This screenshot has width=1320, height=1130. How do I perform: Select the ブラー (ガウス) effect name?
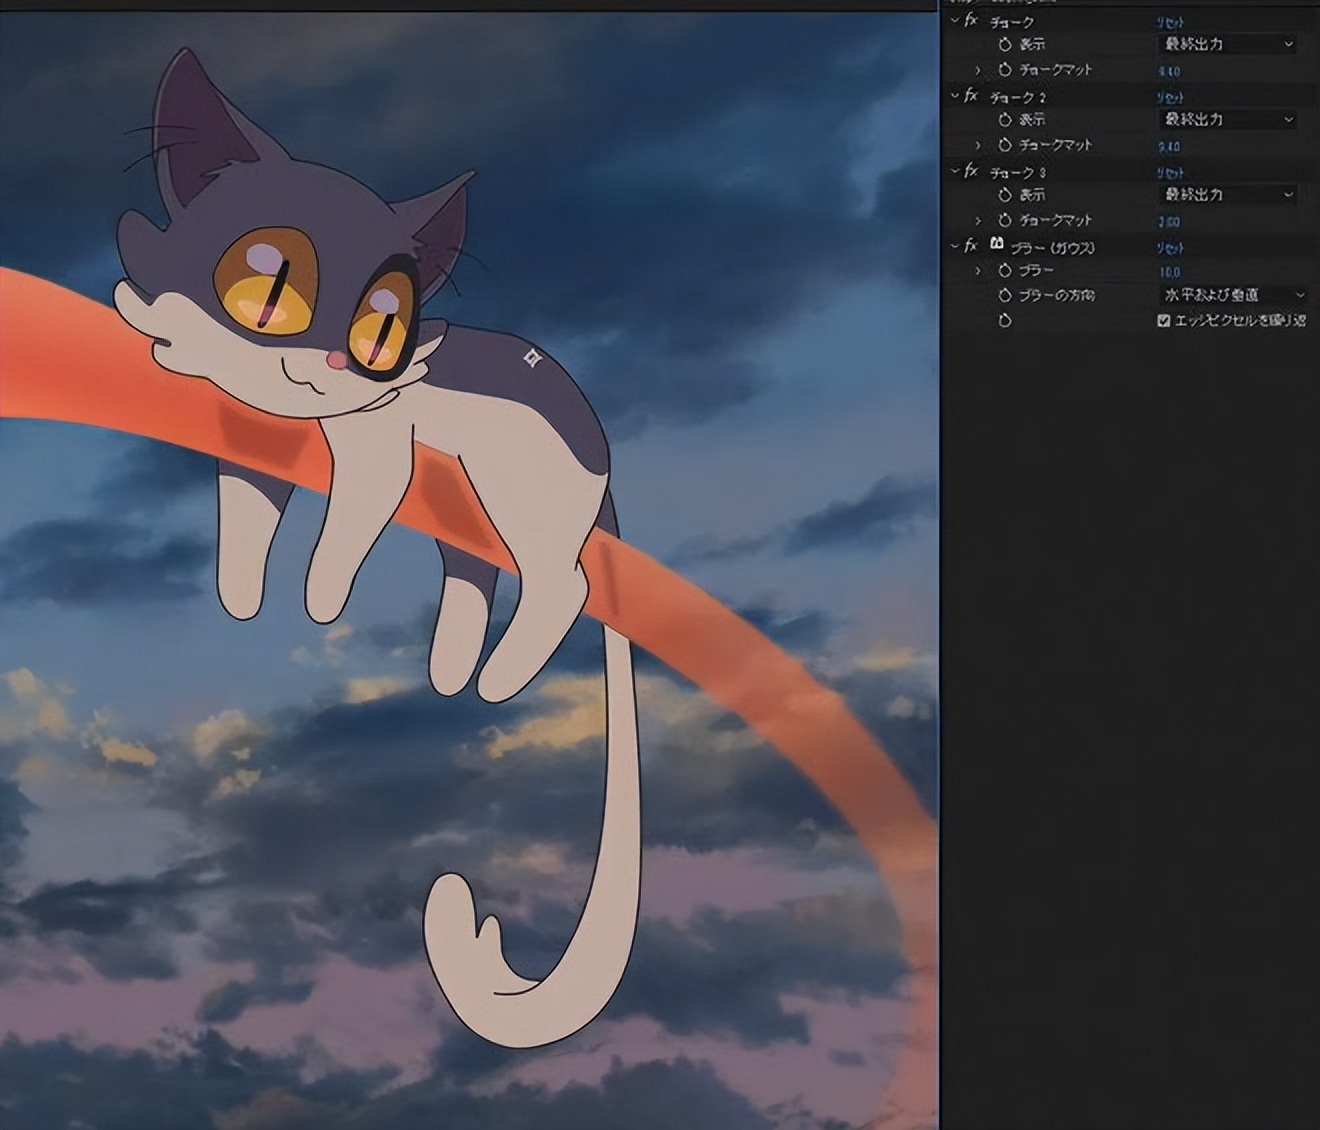coord(1052,248)
